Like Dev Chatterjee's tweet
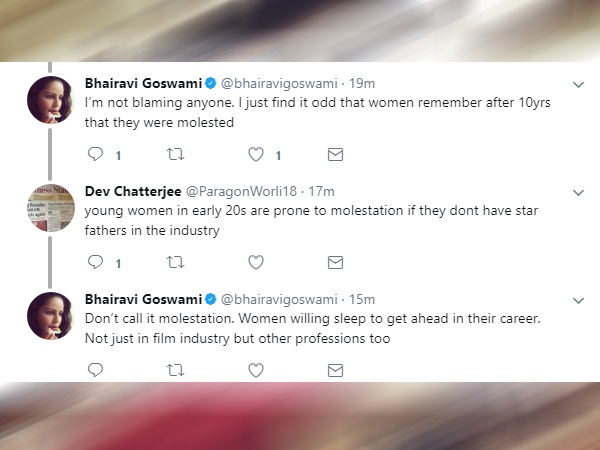Viewport: 600px width, 450px height. (256, 262)
